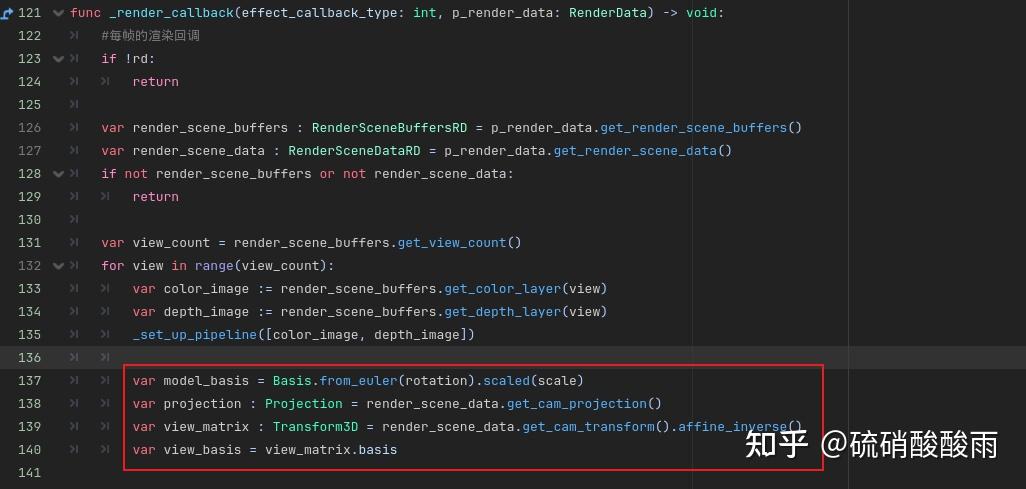Click the view_count variable declaration on line 131
Screen dimensions: 1026x489
coord(171,243)
